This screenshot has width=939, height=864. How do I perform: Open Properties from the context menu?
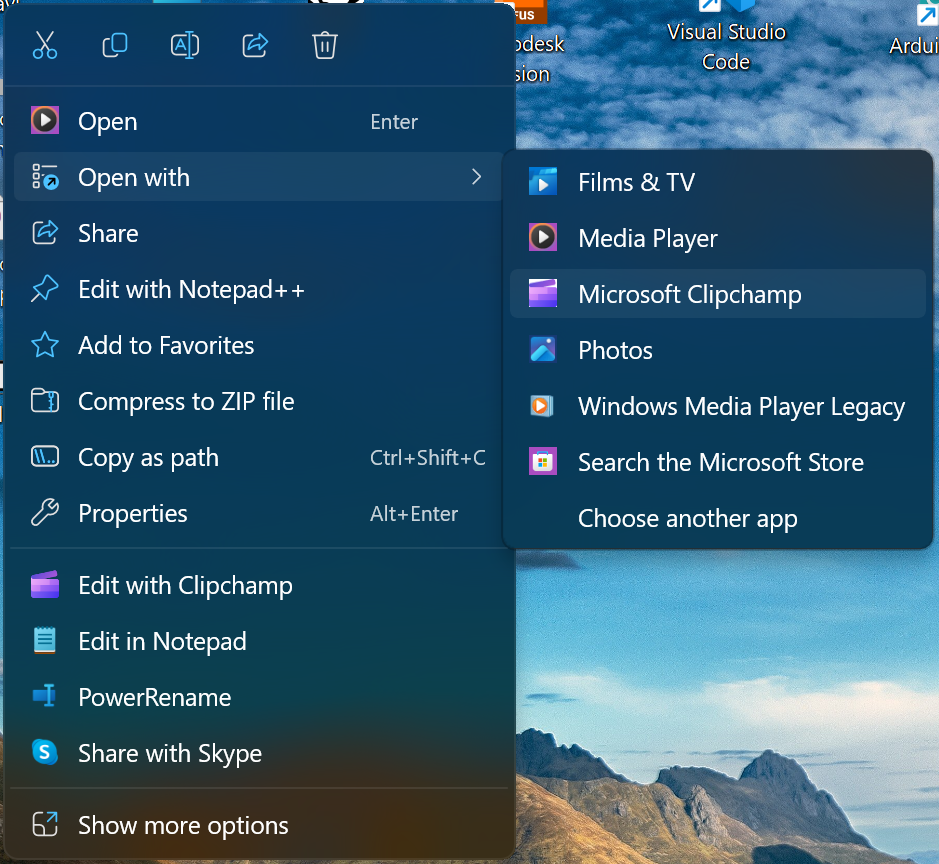(x=259, y=514)
